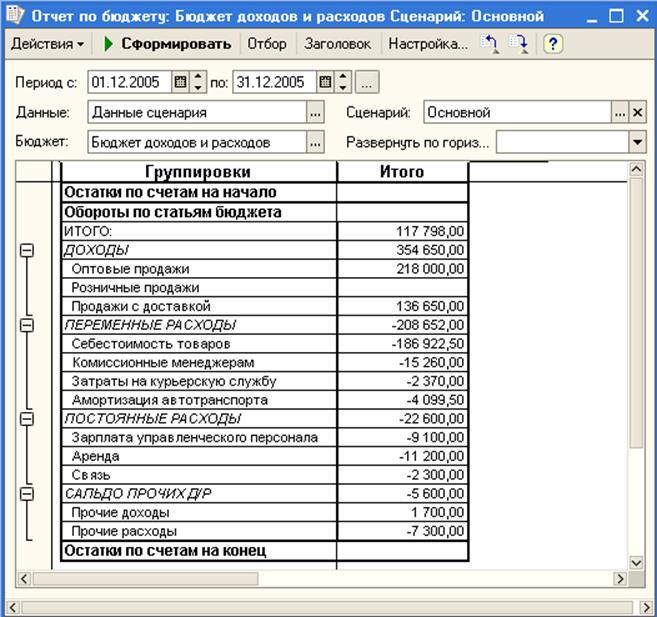Collapse the ПОСТОЯННЫЕ РАСХОДЫ group
This screenshot has height=617, width=657.
coord(27,419)
